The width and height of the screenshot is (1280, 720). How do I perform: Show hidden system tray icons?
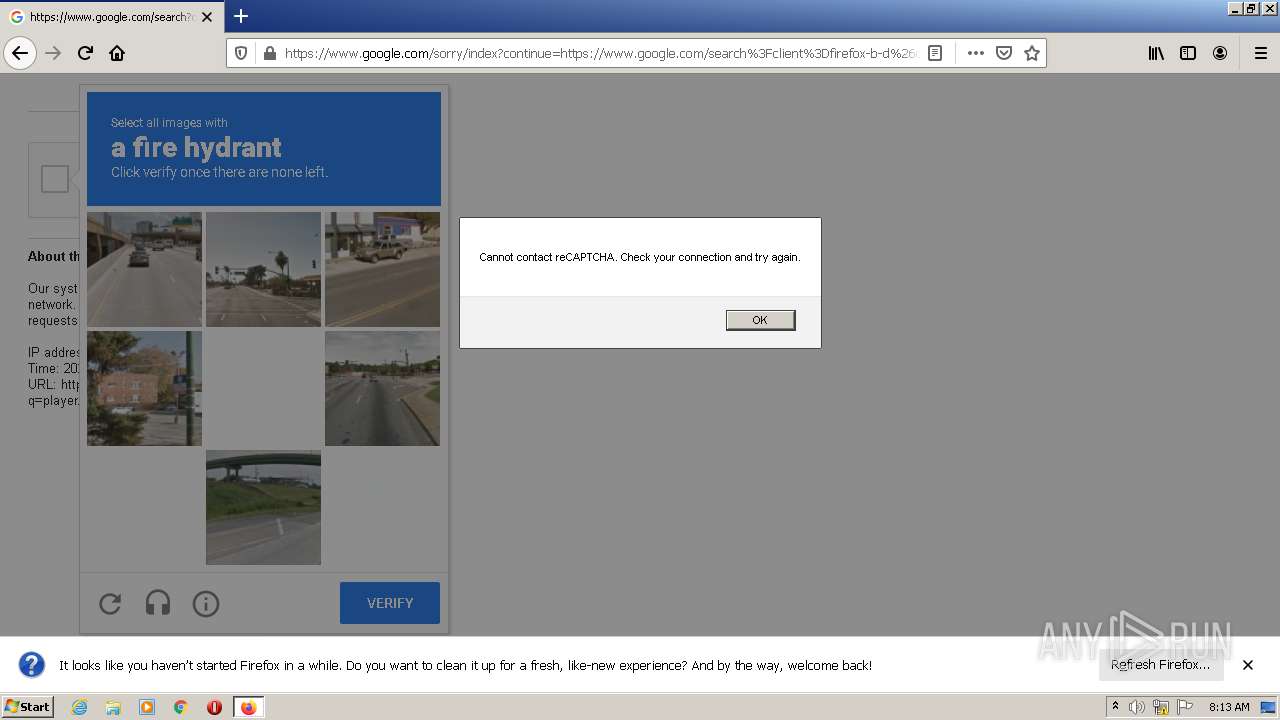(1116, 707)
